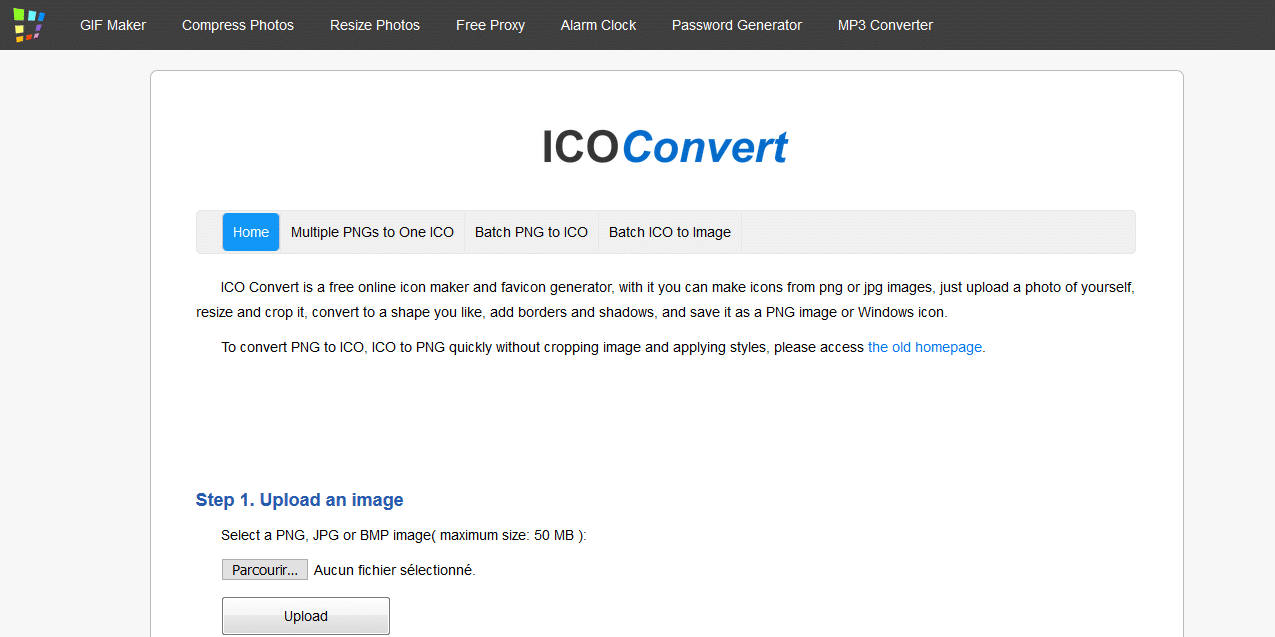
Task: Click the colorful logo icon in top bar
Action: [29, 25]
